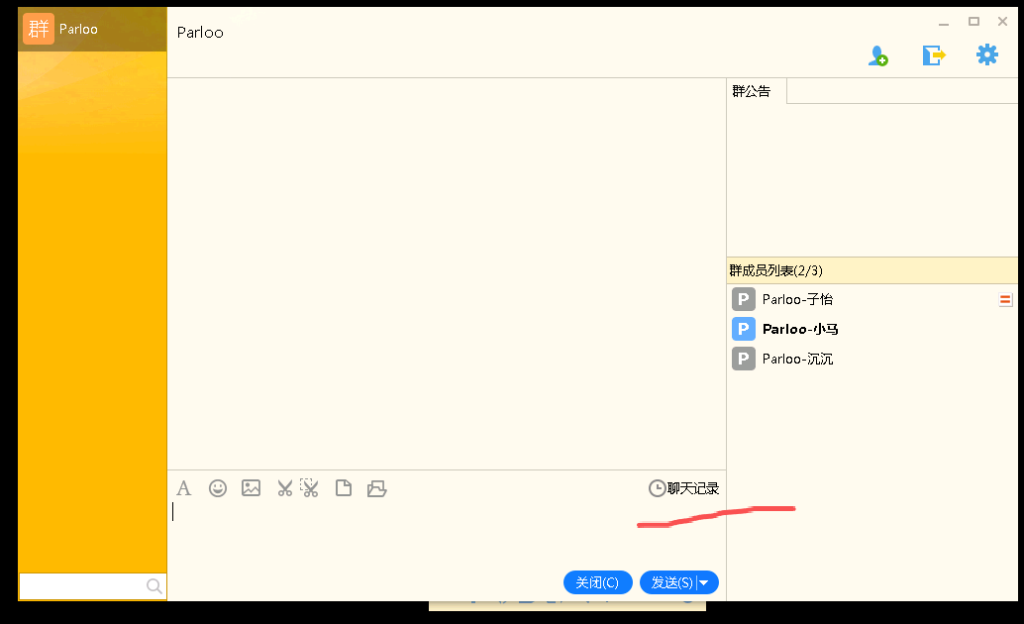Click the insert image icon
Screen dimensions: 1024x624
pos(251,488)
